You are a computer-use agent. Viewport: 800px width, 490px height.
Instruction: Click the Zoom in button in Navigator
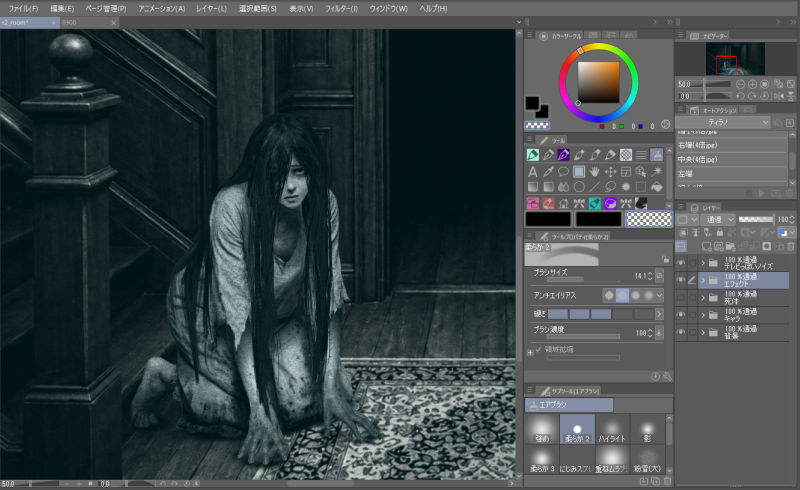(x=752, y=84)
